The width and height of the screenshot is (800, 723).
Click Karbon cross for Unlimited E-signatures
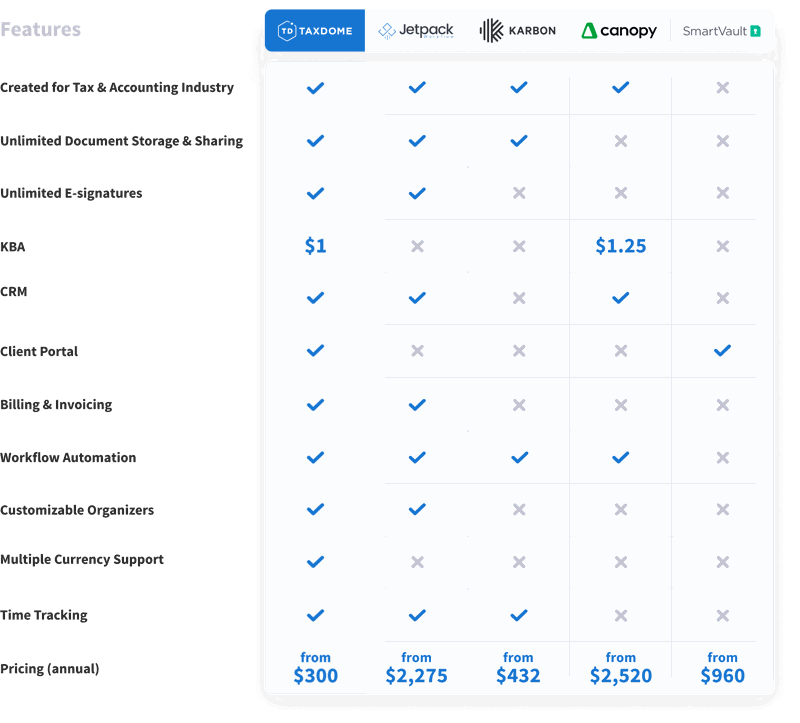tap(519, 193)
